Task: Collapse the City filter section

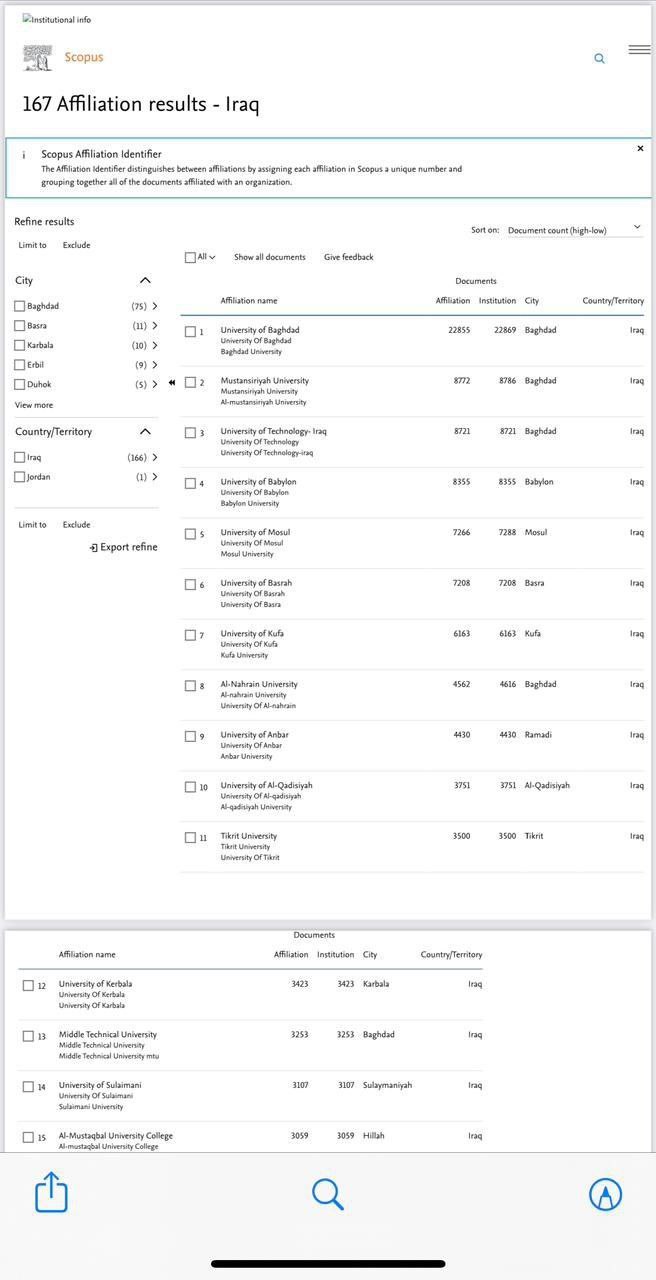Action: click(145, 281)
